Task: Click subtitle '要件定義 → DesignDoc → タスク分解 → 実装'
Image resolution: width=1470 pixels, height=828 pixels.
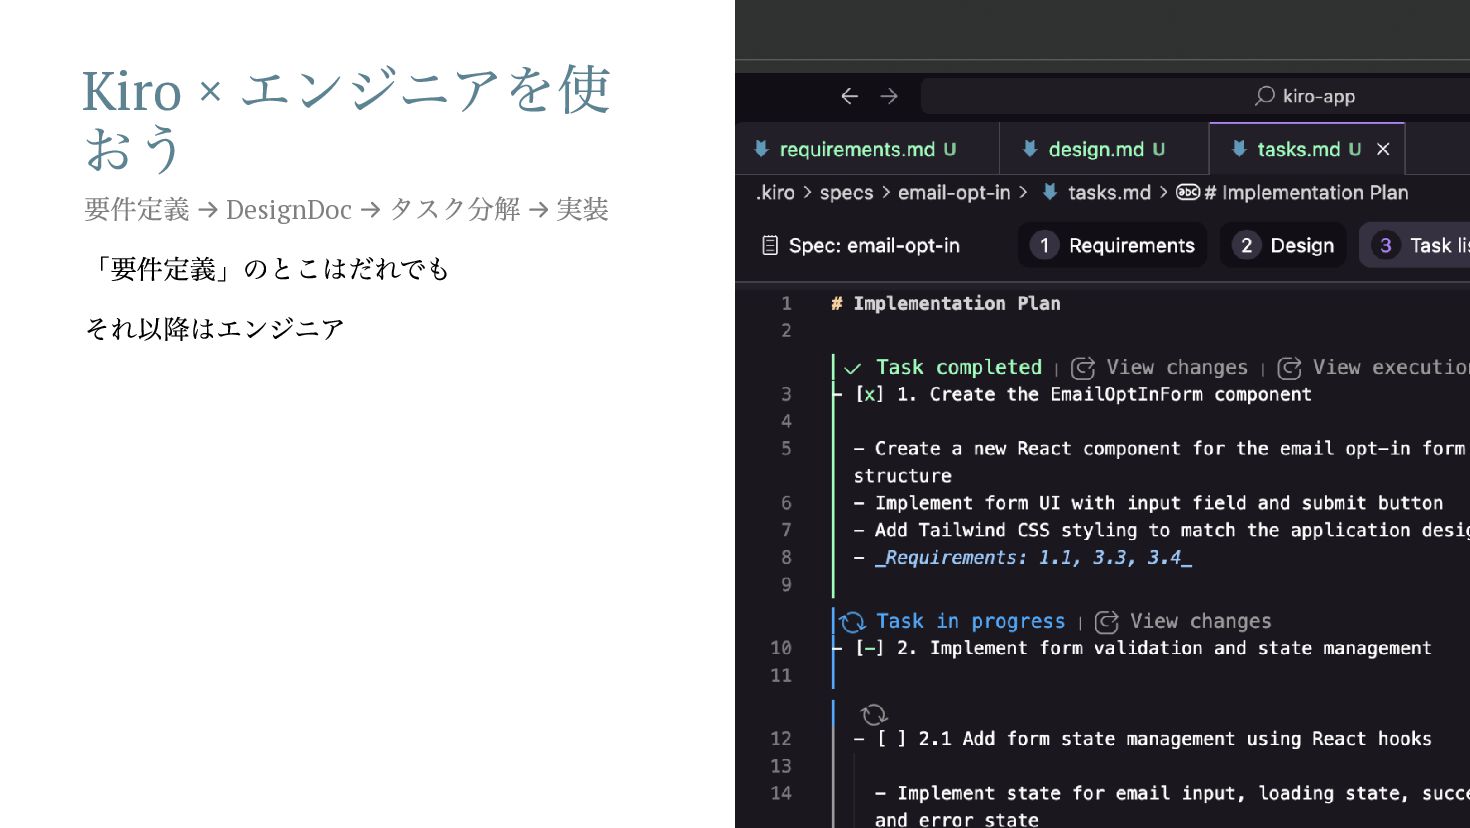Action: point(347,209)
